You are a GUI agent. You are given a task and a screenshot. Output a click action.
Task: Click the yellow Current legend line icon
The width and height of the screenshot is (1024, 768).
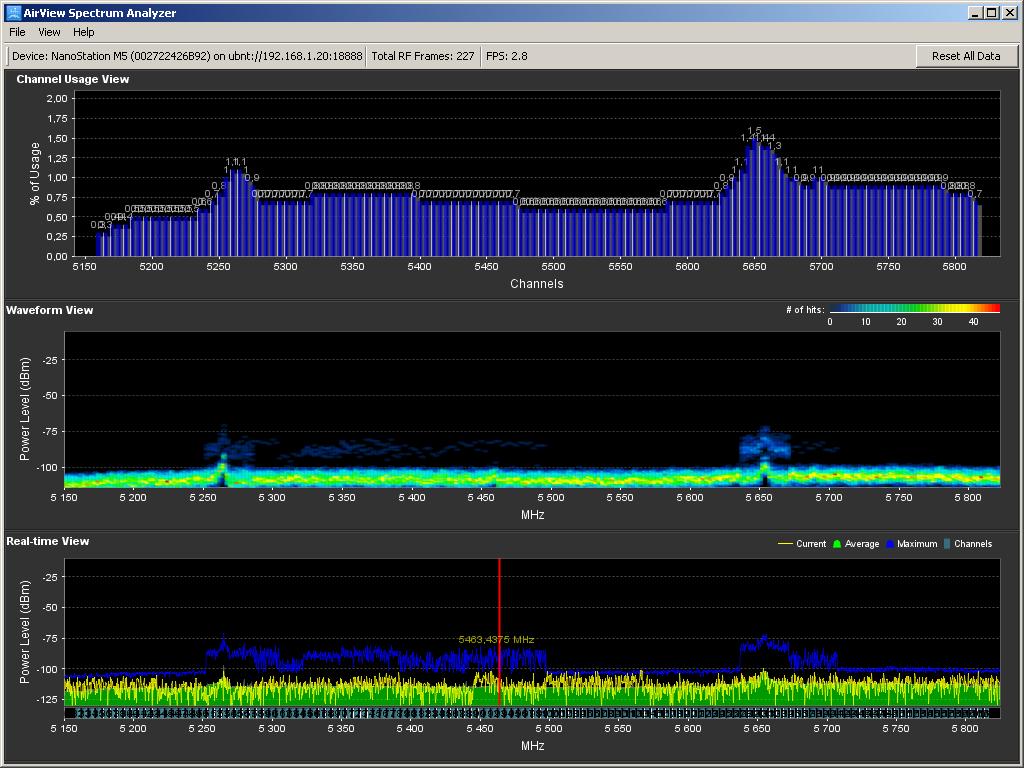[785, 544]
